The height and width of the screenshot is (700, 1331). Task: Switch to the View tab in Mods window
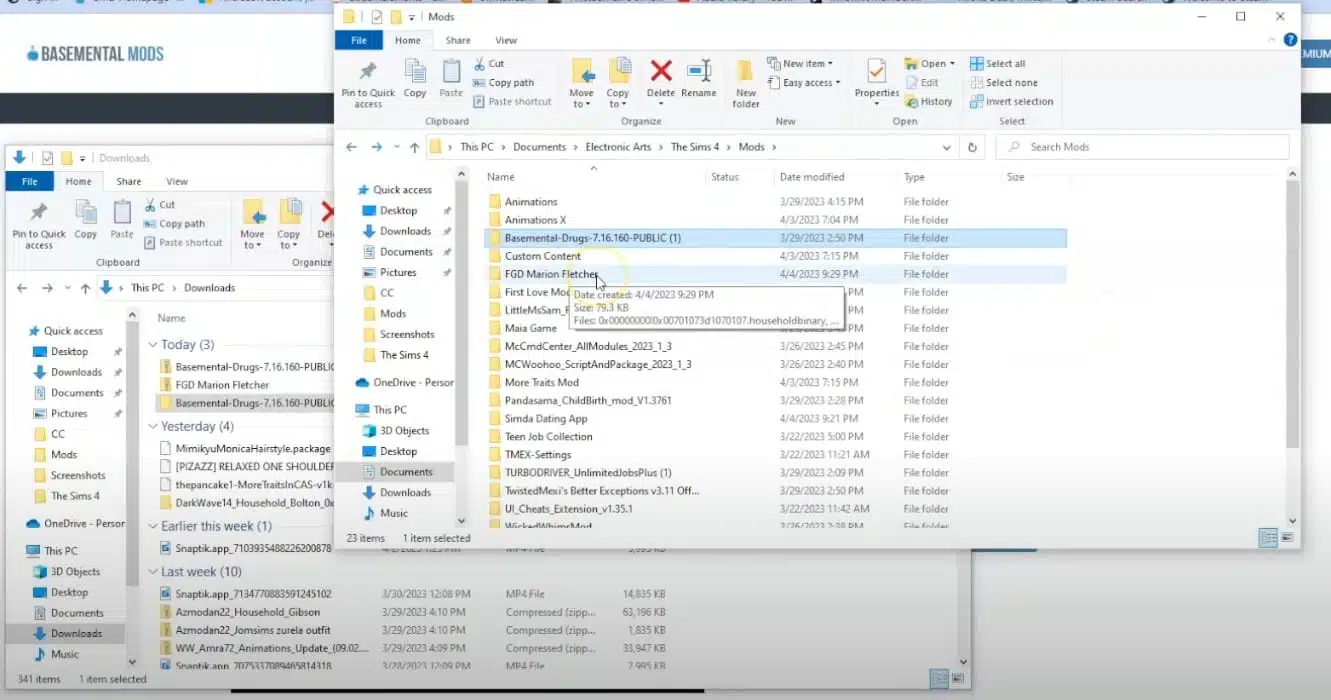pyautogui.click(x=506, y=40)
